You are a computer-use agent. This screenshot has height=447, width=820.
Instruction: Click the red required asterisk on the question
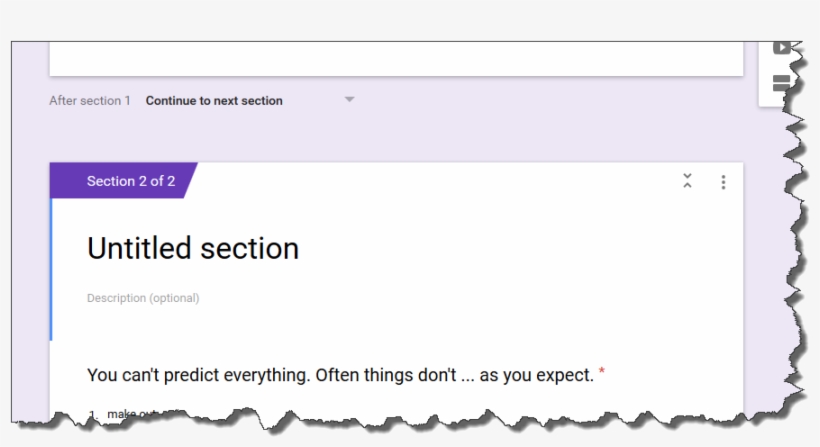pyautogui.click(x=602, y=374)
